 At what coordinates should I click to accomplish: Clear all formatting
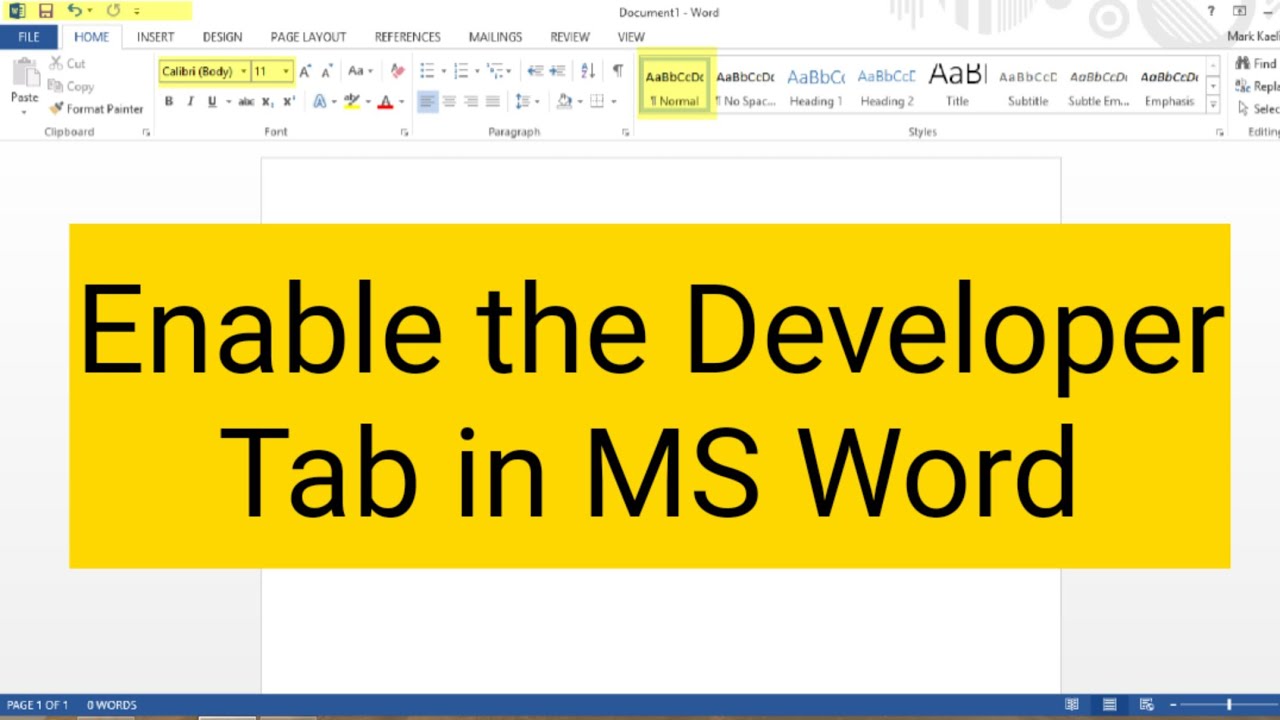[397, 71]
